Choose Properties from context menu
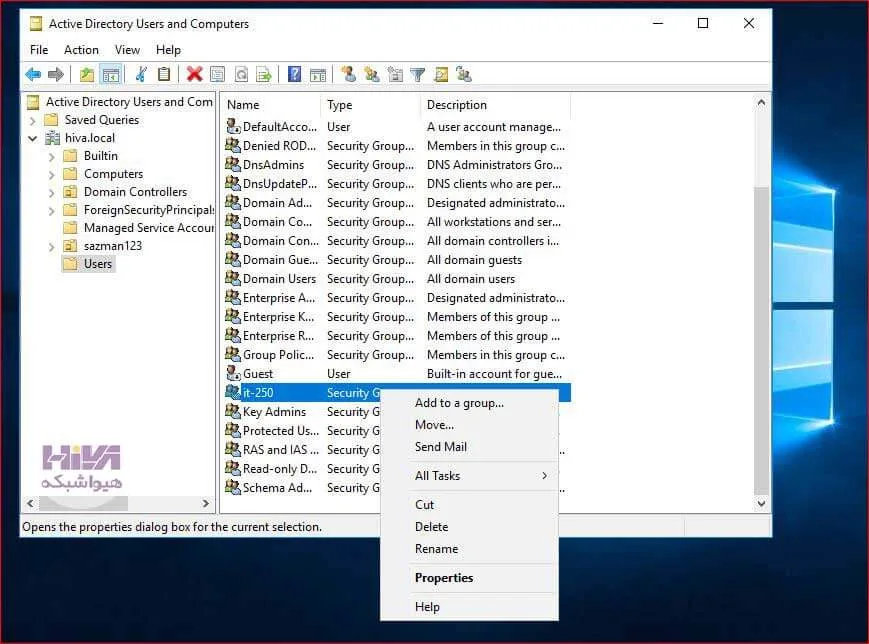The width and height of the screenshot is (869, 644). [x=469, y=577]
